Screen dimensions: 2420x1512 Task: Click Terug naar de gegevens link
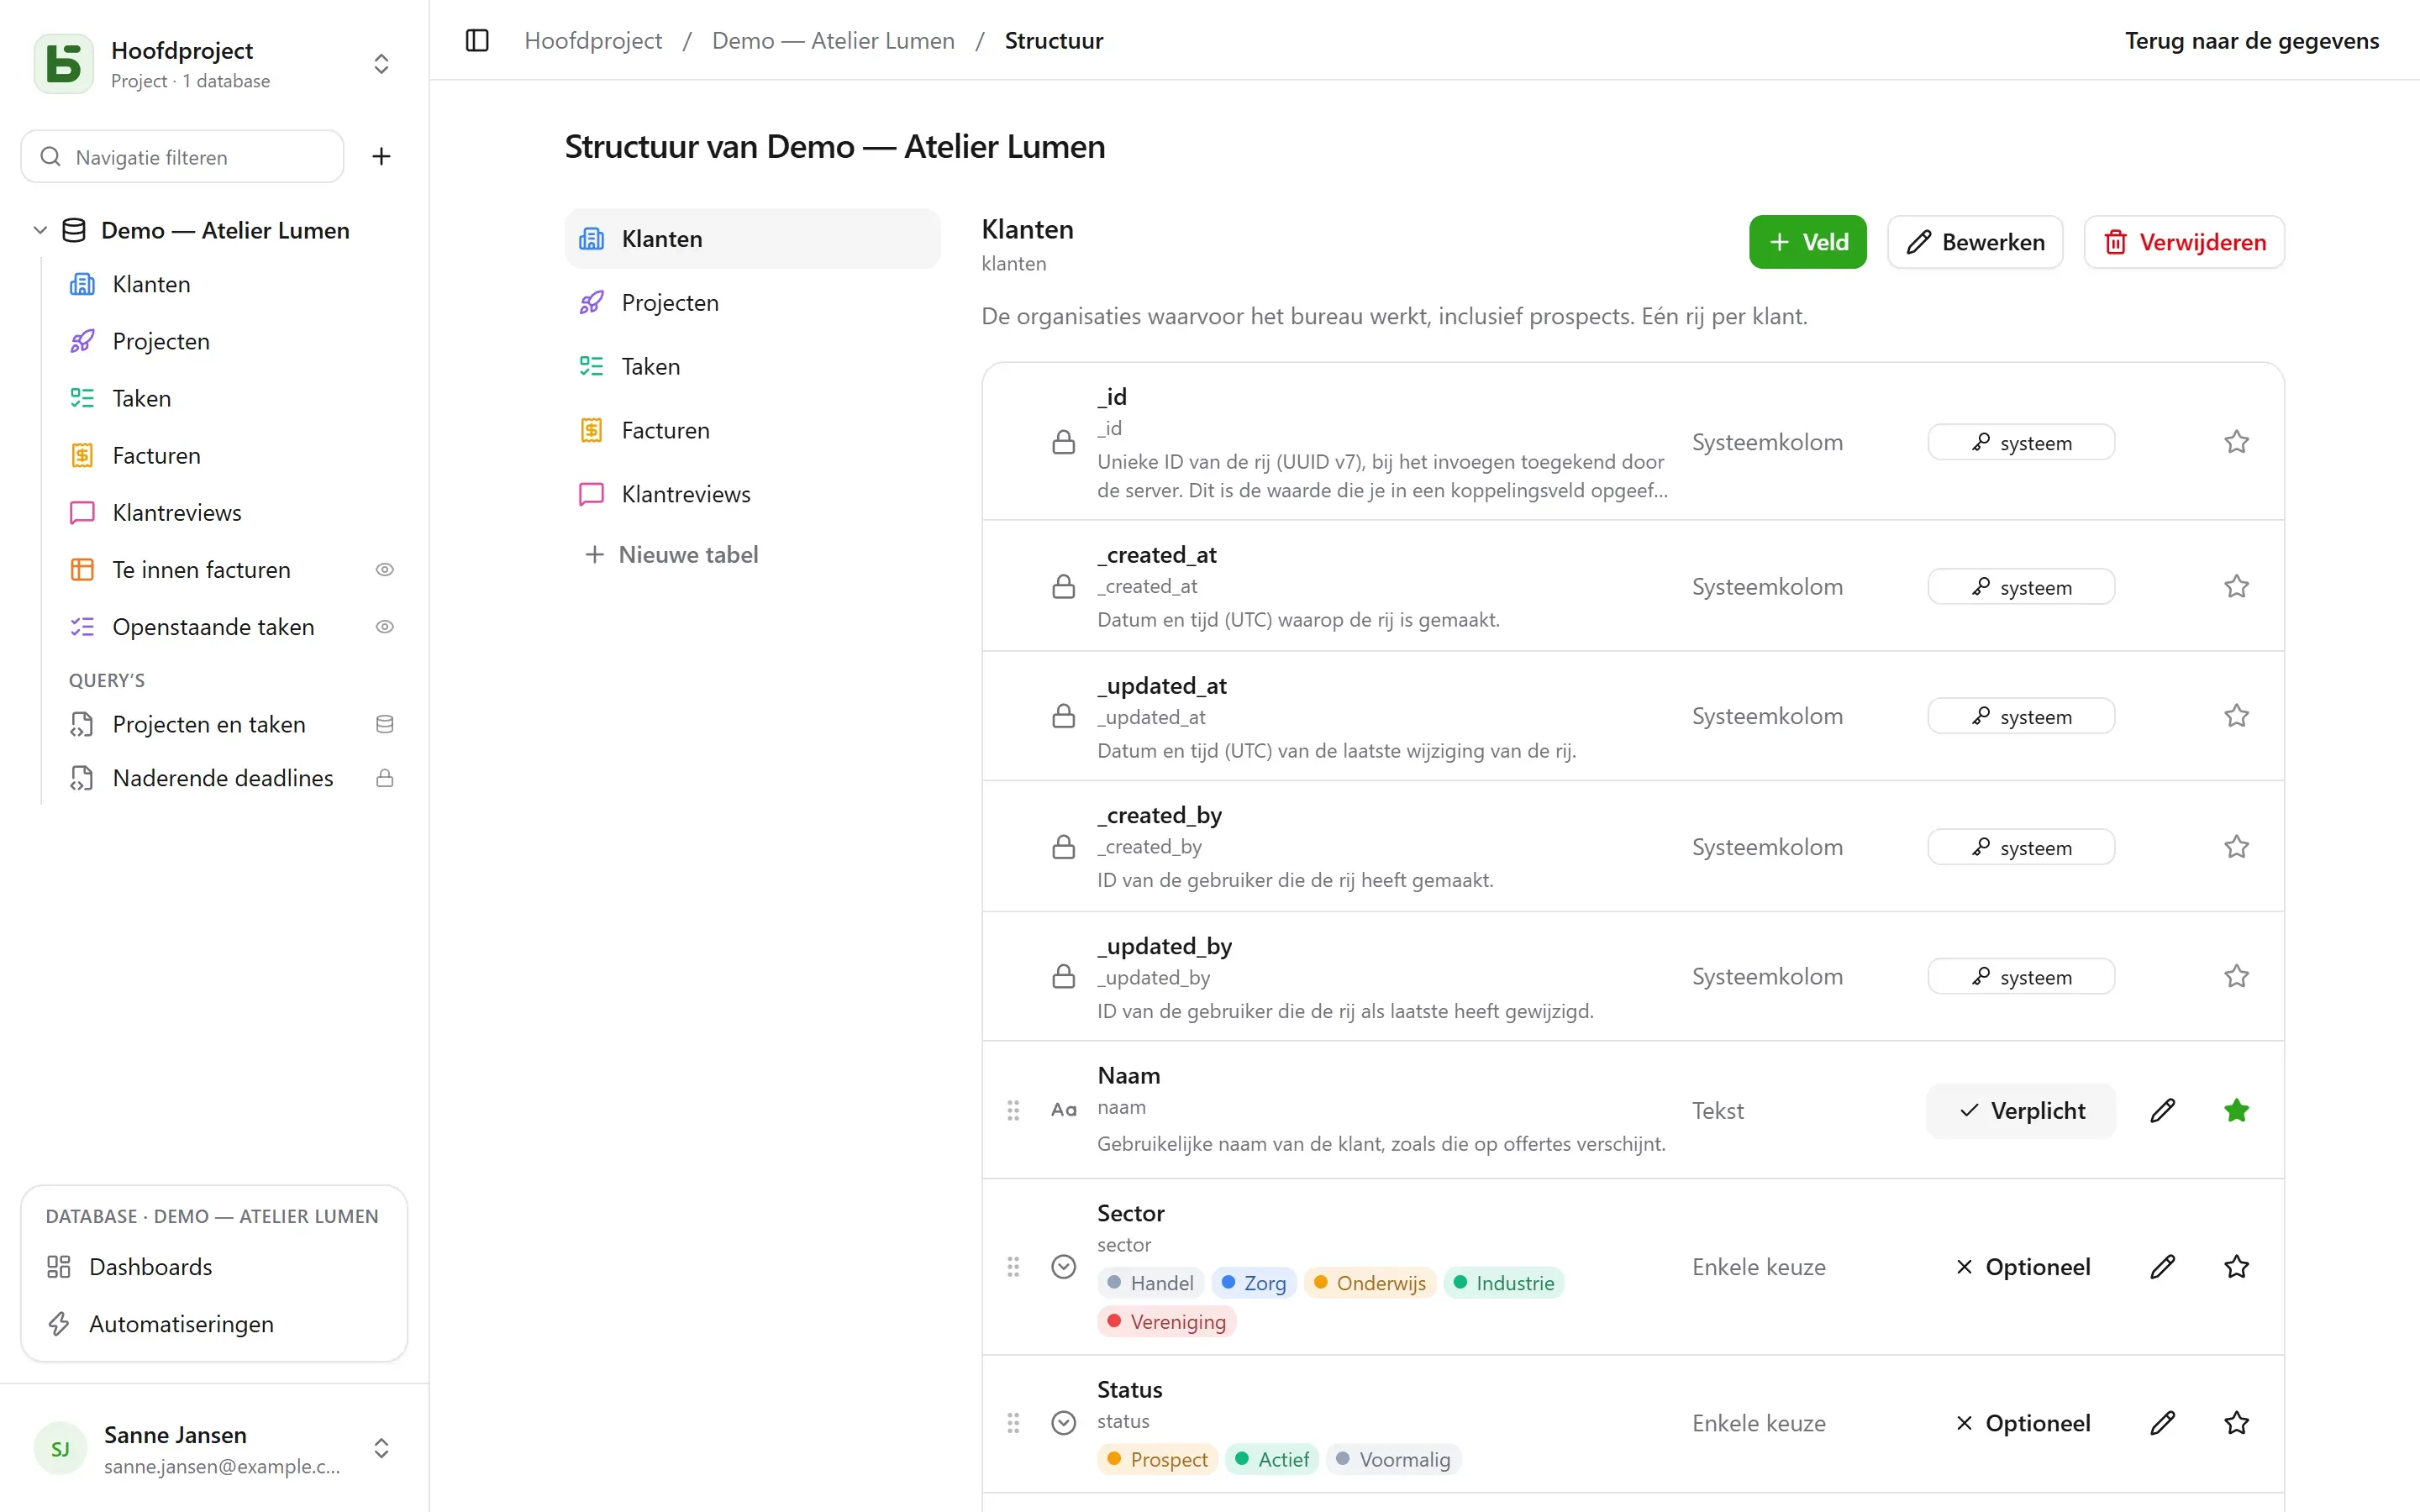coord(2251,41)
